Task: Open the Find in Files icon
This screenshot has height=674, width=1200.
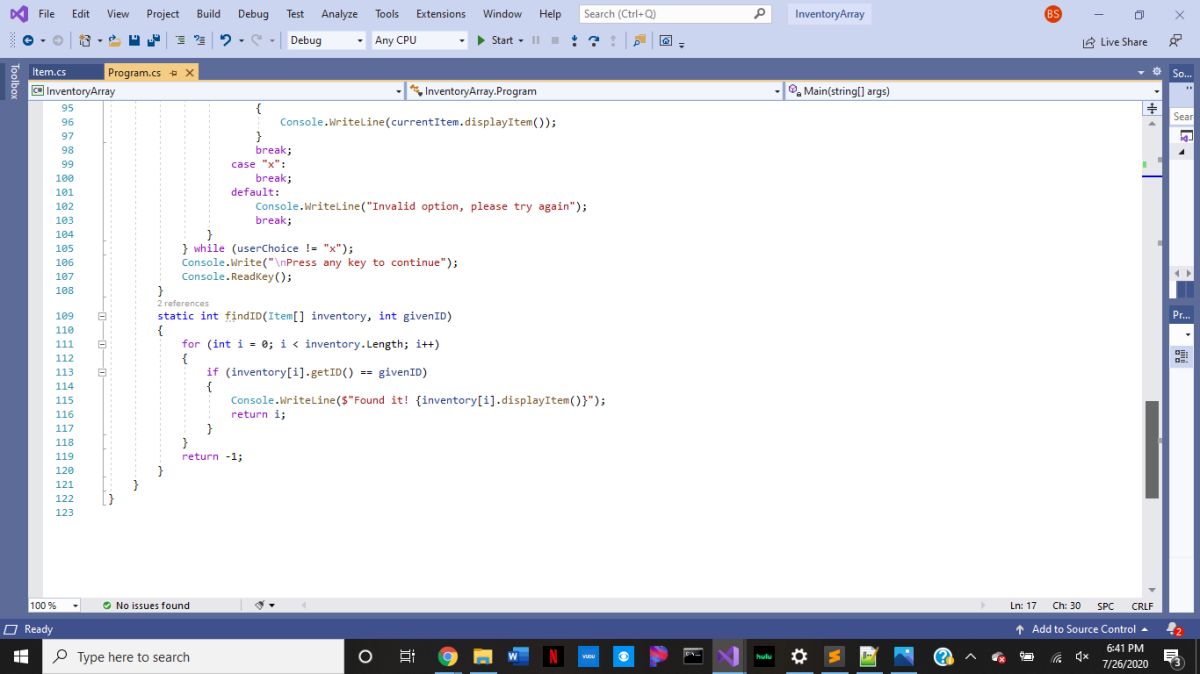Action: [x=639, y=41]
